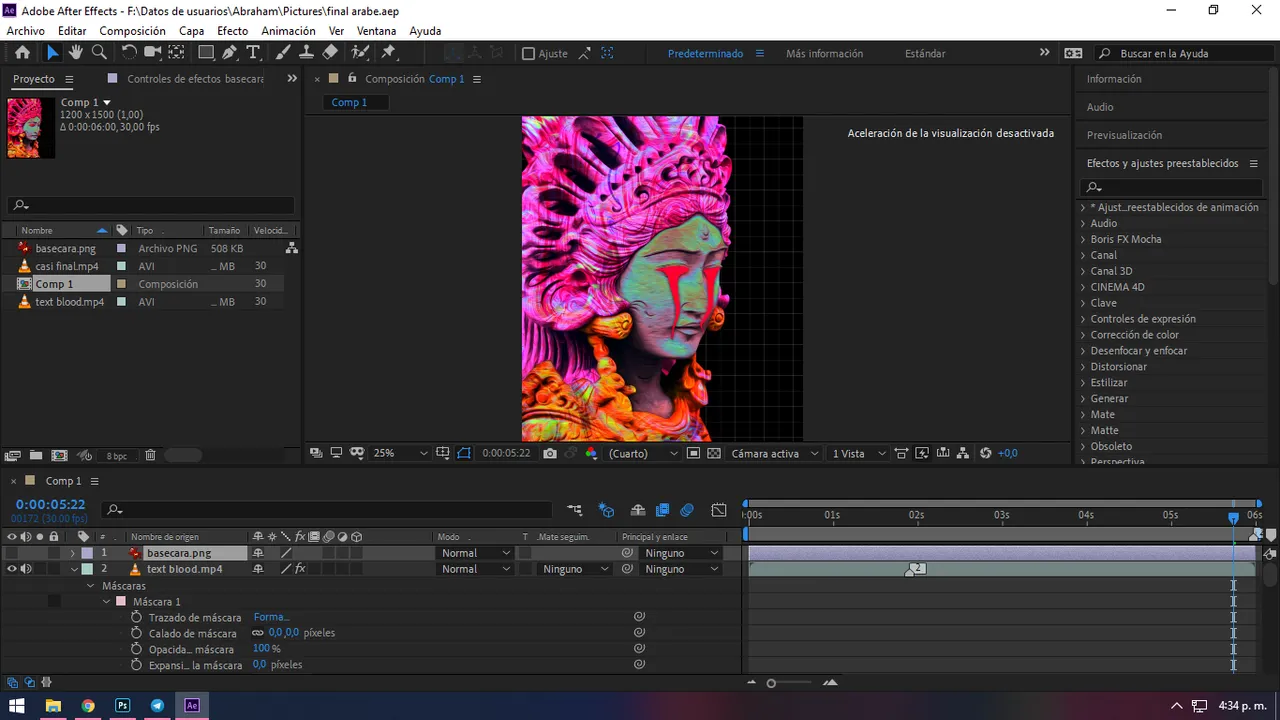Open the 1 Vista layout dropdown
Screen dimensions: 1280x720
tap(859, 453)
